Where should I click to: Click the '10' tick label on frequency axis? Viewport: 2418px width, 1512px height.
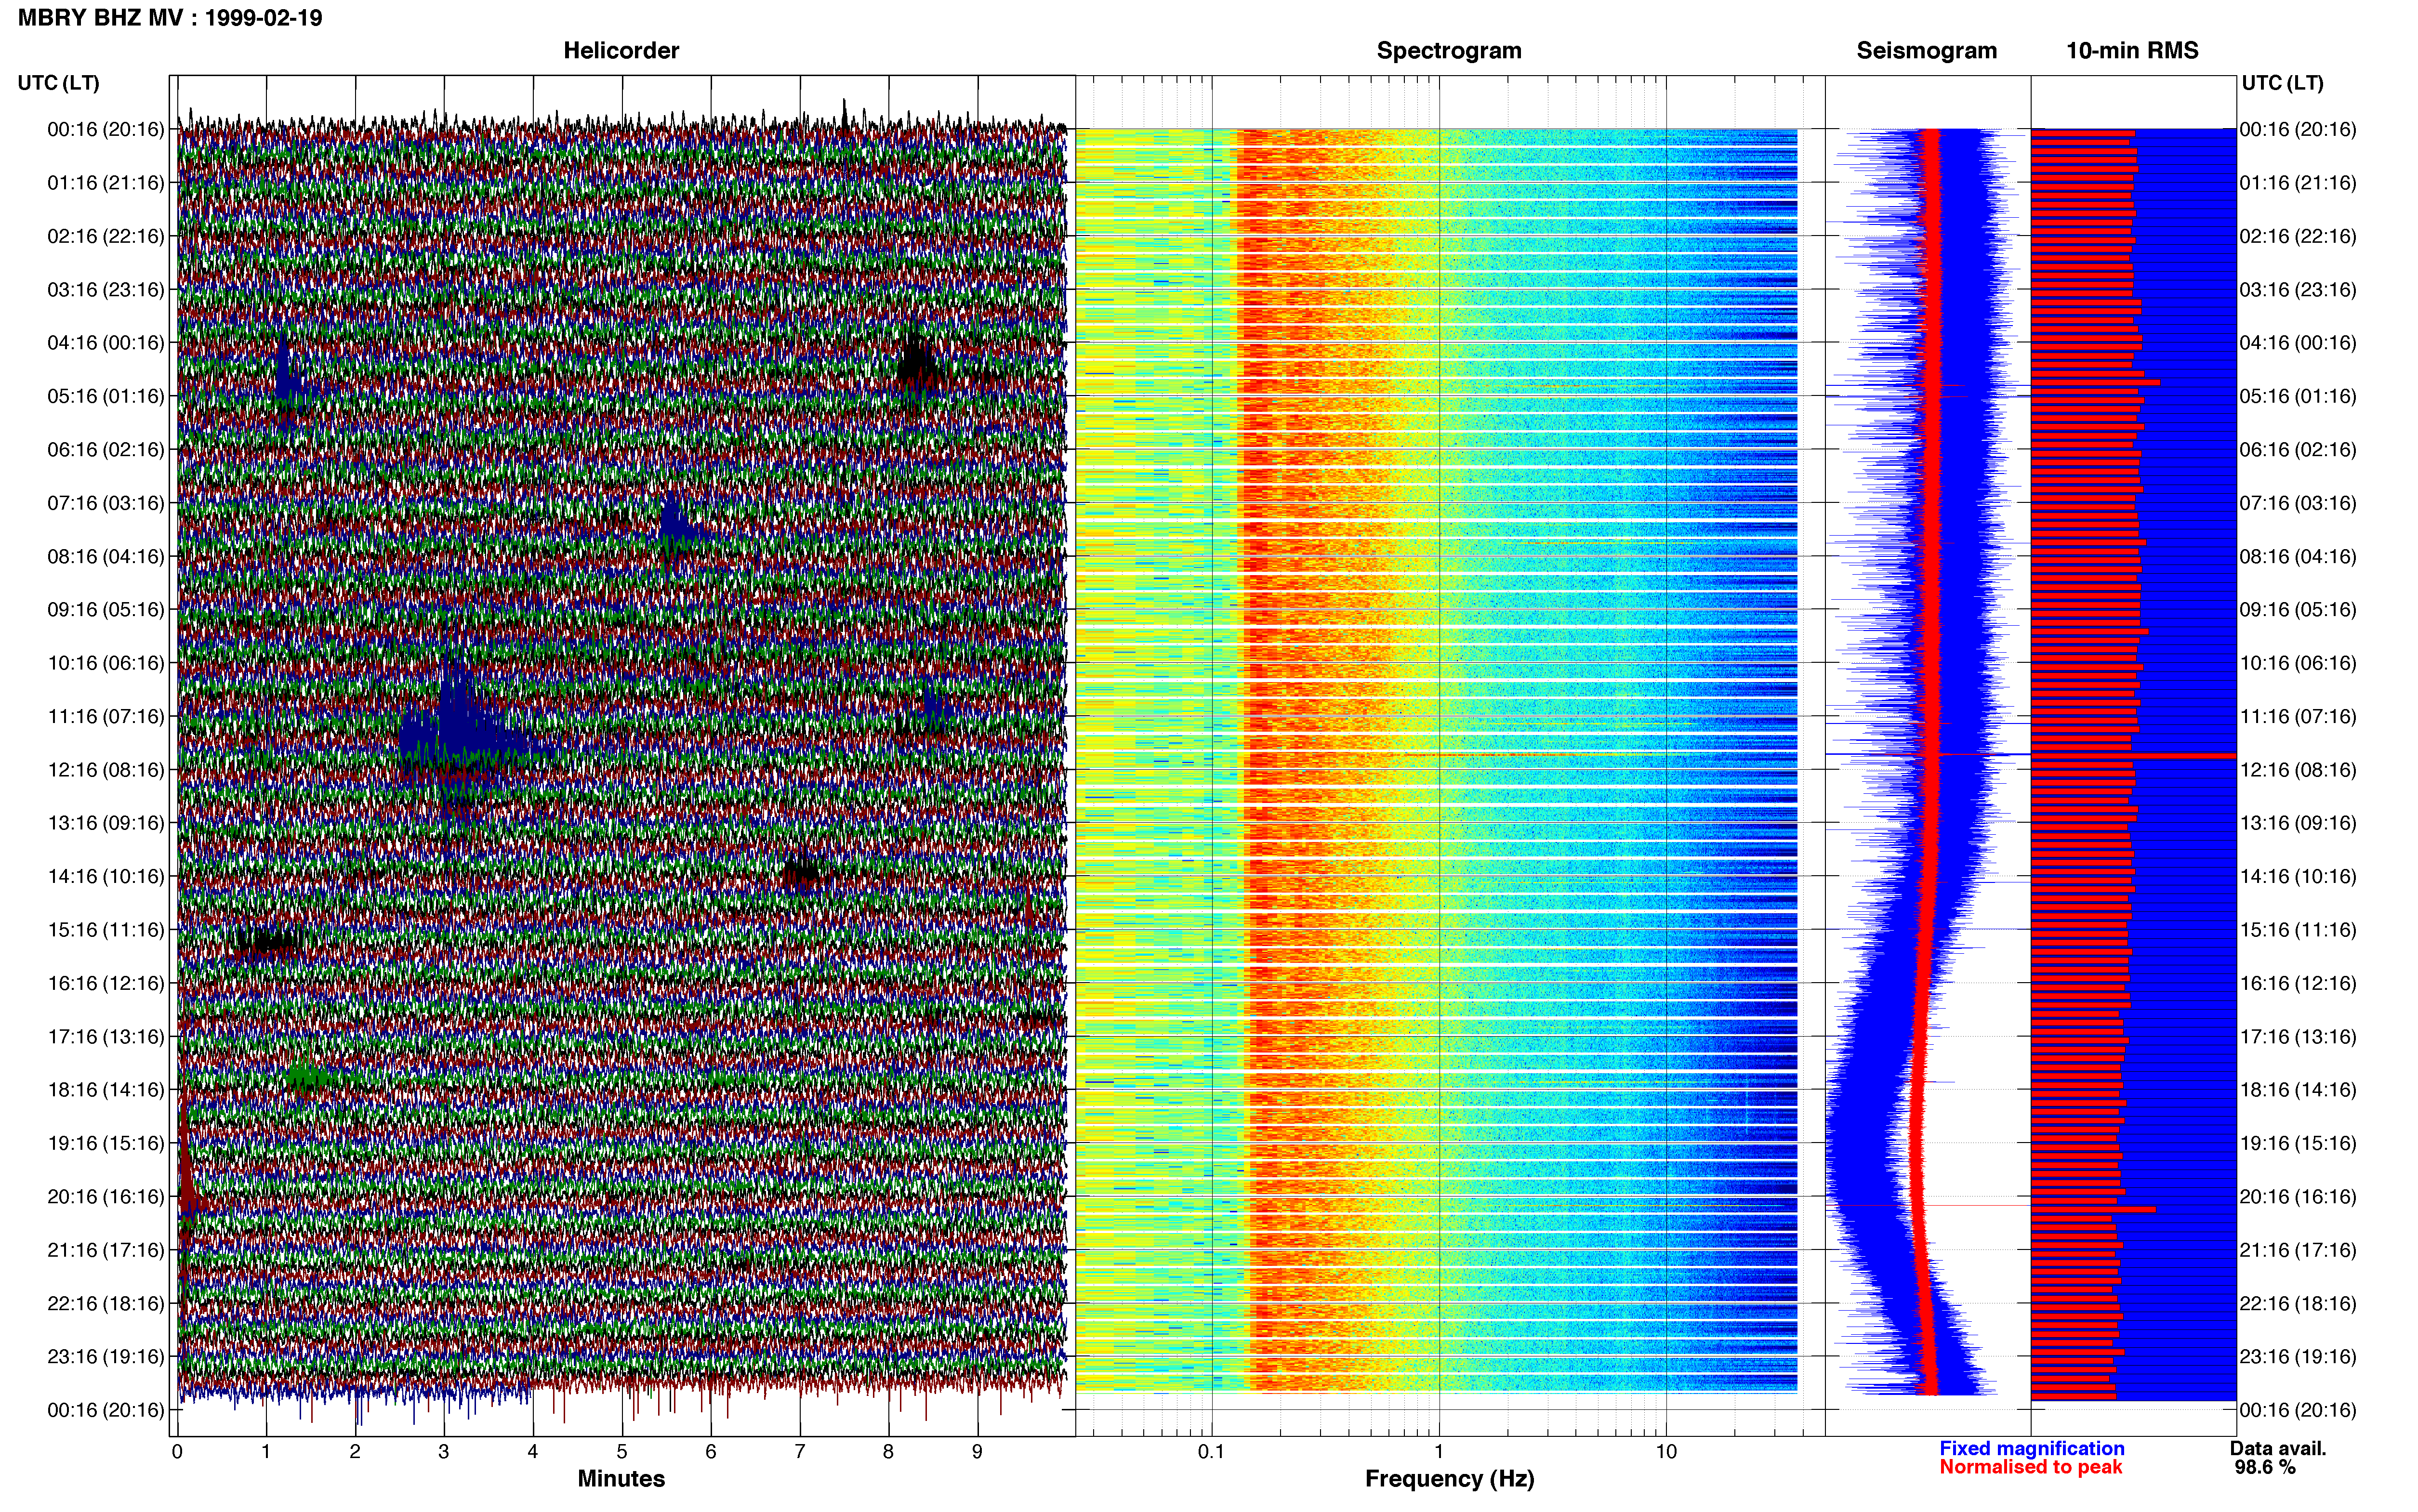(x=1666, y=1452)
